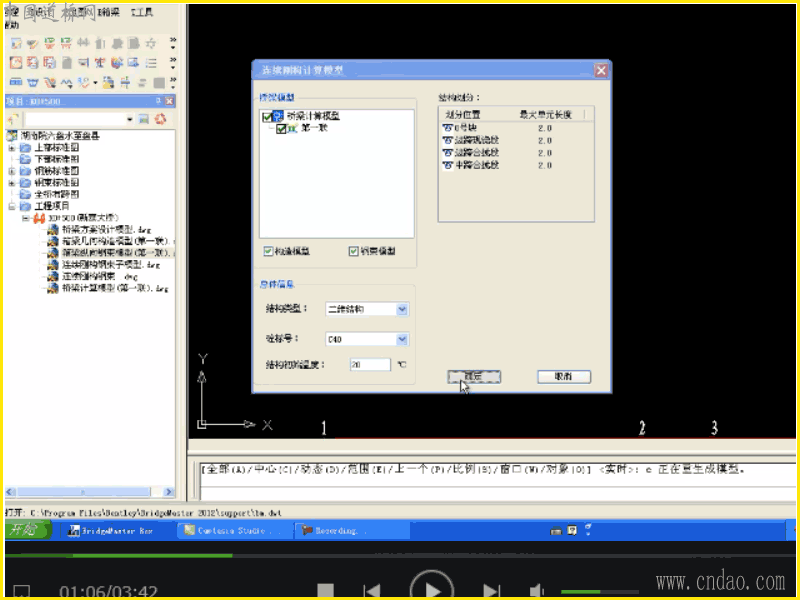
Task: Click the 湖南院六盘水至盘县 root node
Action: pos(60,136)
